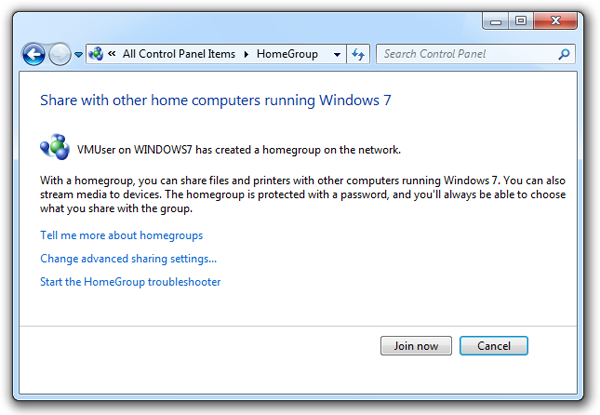Expand the arrow after All Control Panel Items
The height and width of the screenshot is (415, 600).
click(x=246, y=54)
